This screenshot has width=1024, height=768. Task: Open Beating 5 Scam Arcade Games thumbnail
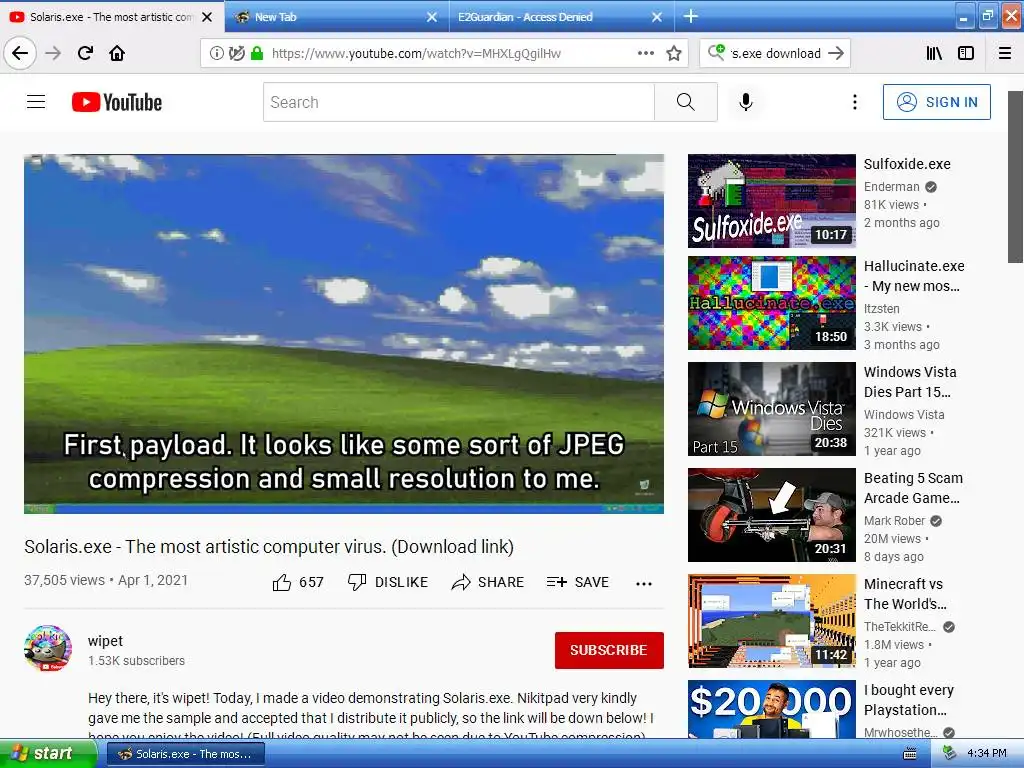[772, 515]
